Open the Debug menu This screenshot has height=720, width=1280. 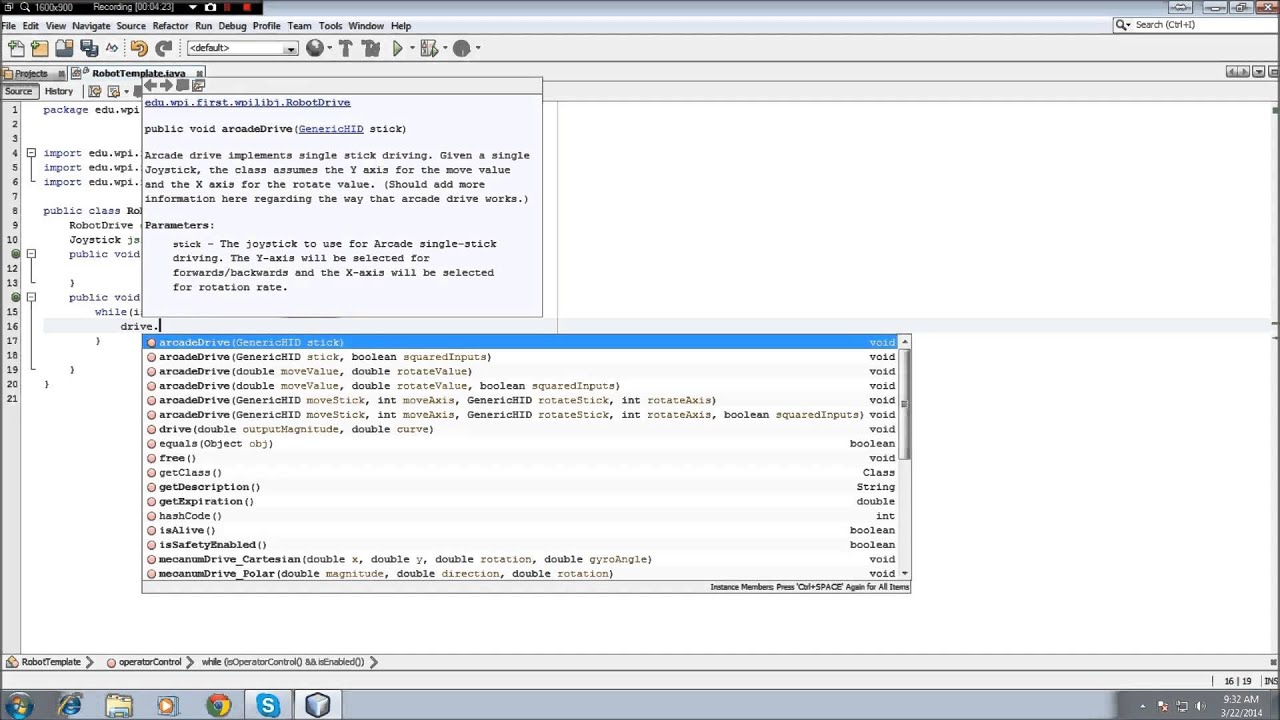point(232,26)
